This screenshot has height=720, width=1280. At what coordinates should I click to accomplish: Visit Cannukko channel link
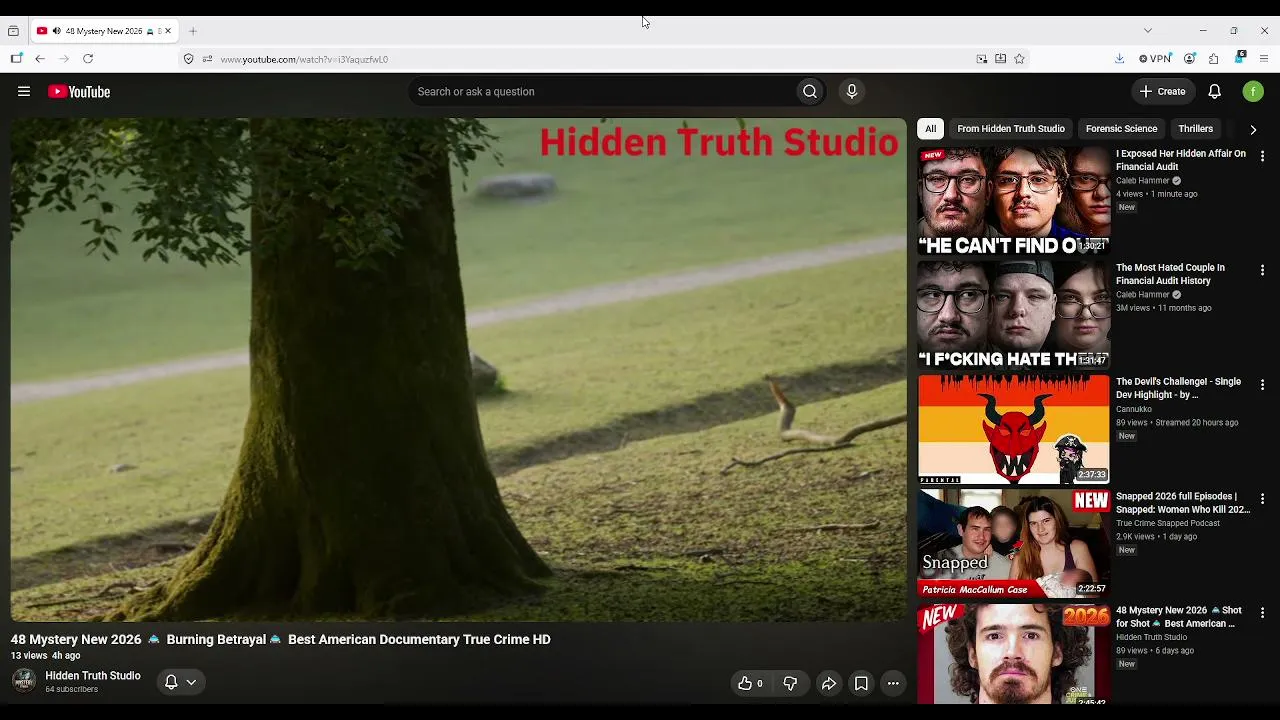tap(1134, 409)
